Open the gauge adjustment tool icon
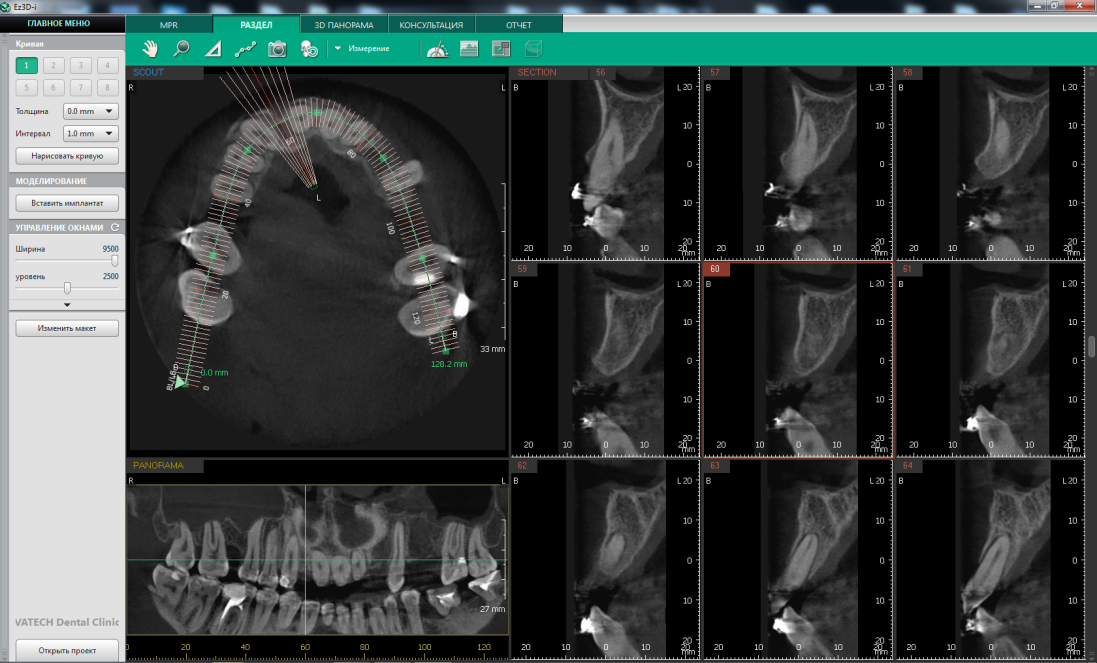This screenshot has width=1097, height=663. tap(436, 48)
